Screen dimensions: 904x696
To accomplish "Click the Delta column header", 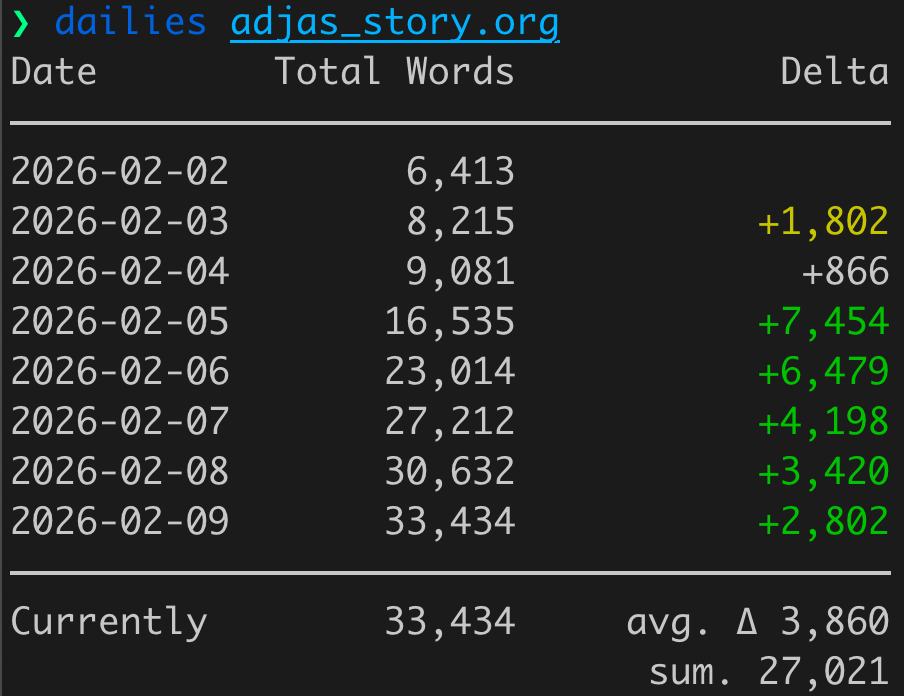I will [834, 72].
